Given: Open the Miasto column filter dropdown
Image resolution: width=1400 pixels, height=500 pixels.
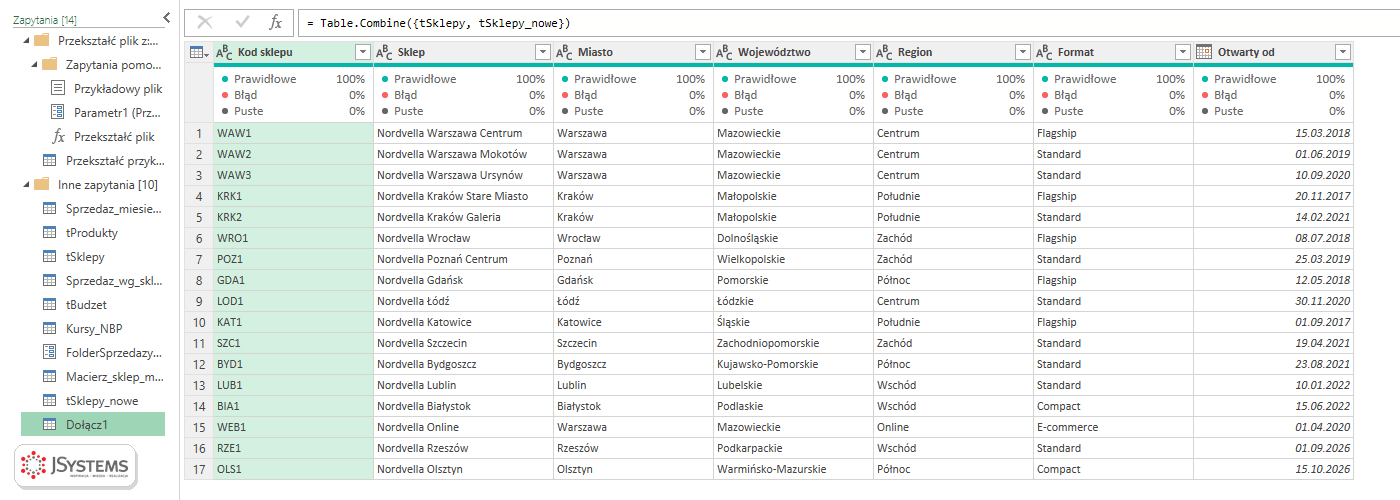Looking at the screenshot, I should (702, 52).
